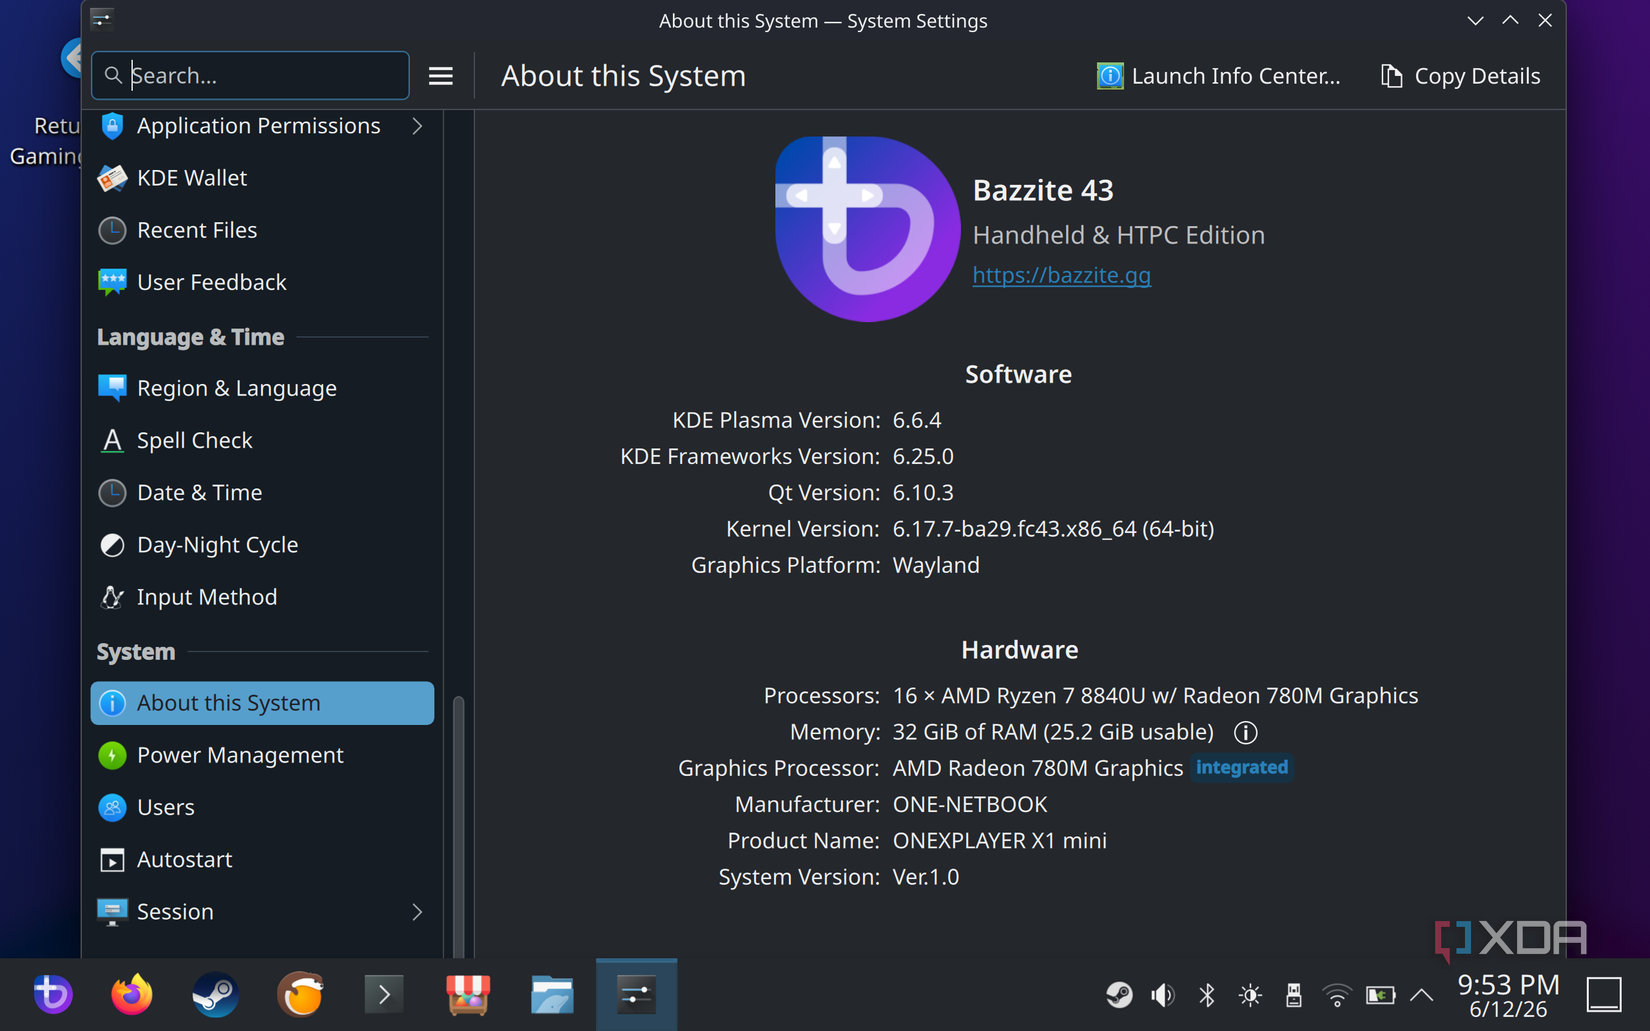The width and height of the screenshot is (1650, 1031).
Task: Expand the Session chevron arrow
Action: (x=417, y=912)
